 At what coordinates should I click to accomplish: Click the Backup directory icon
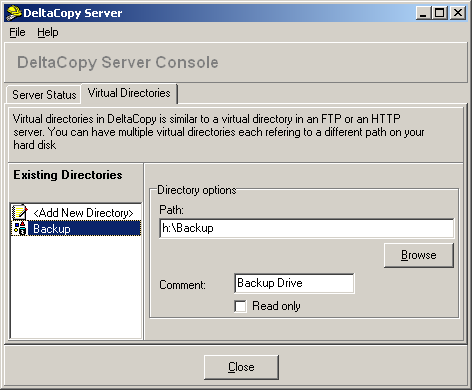[x=20, y=228]
